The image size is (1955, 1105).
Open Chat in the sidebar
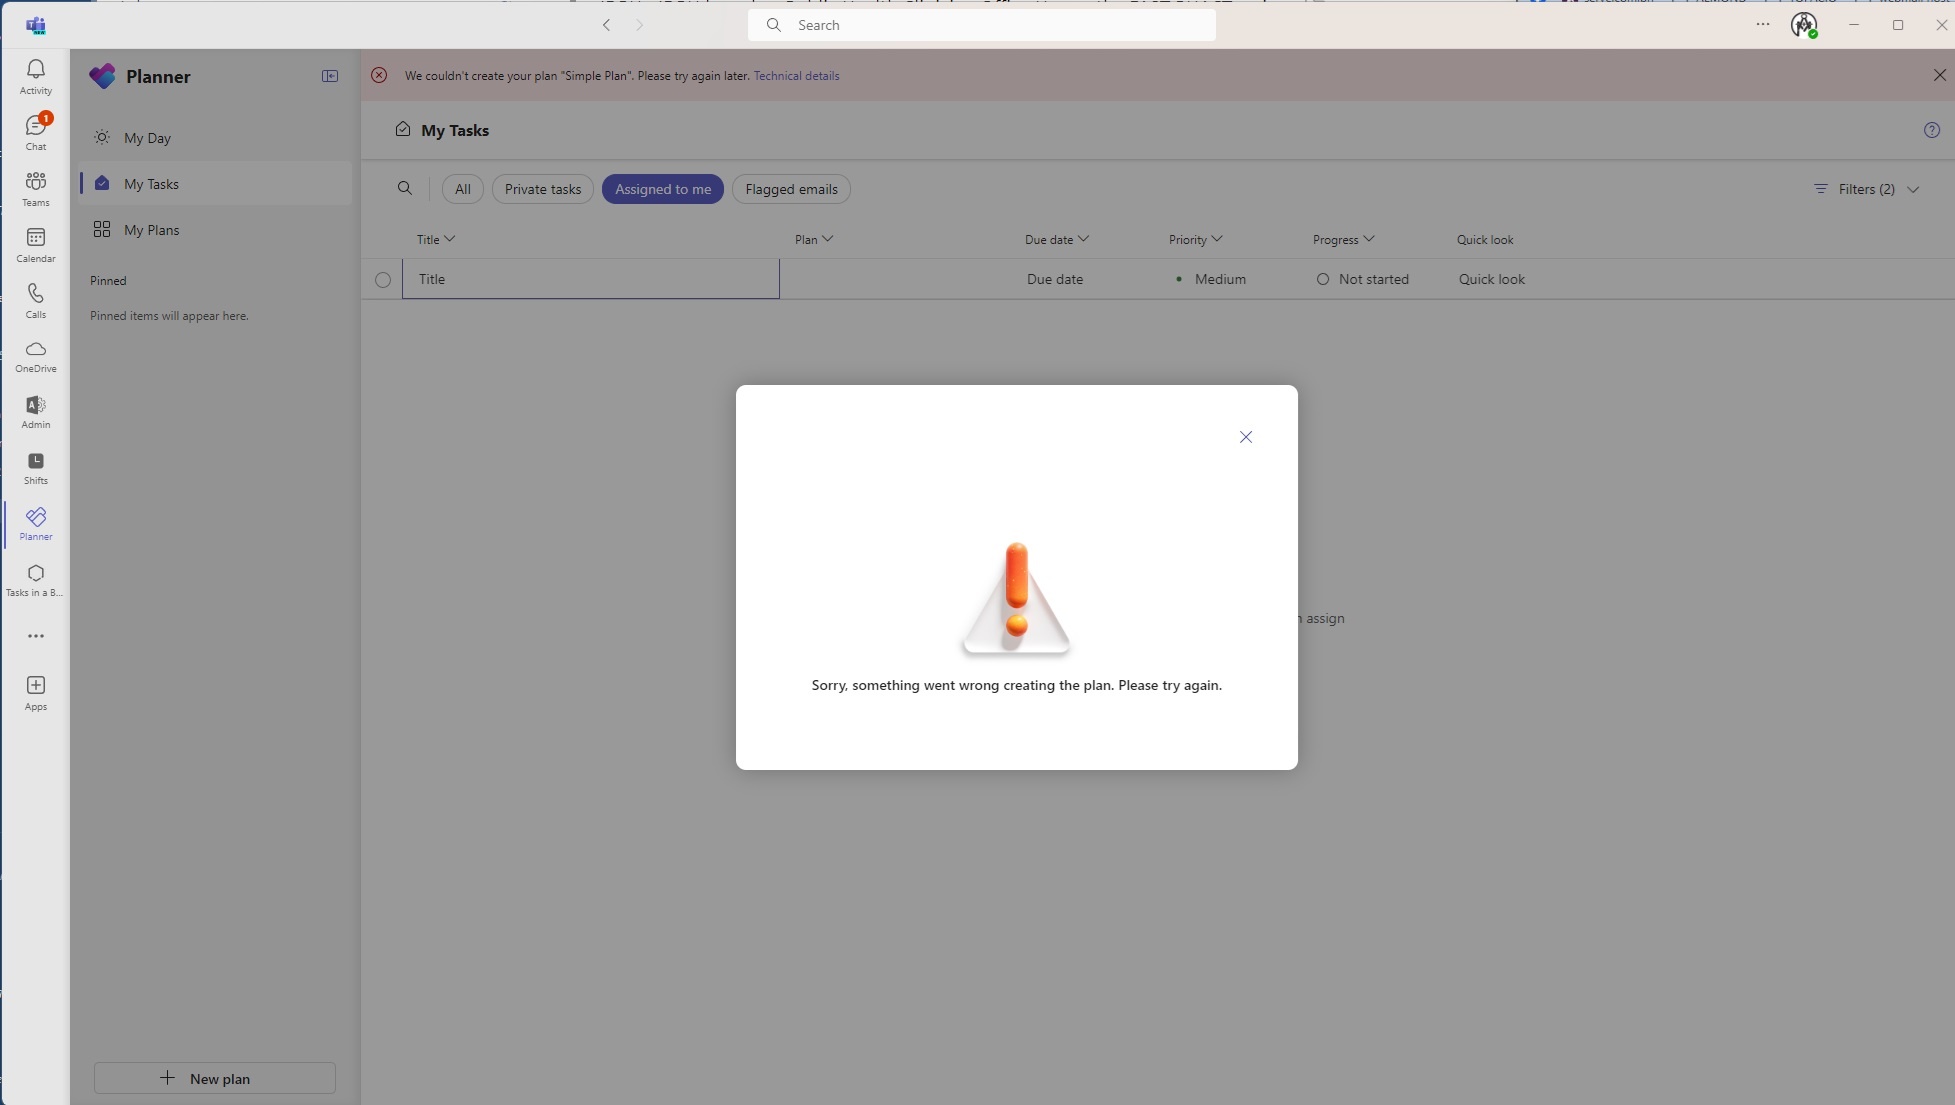coord(36,132)
